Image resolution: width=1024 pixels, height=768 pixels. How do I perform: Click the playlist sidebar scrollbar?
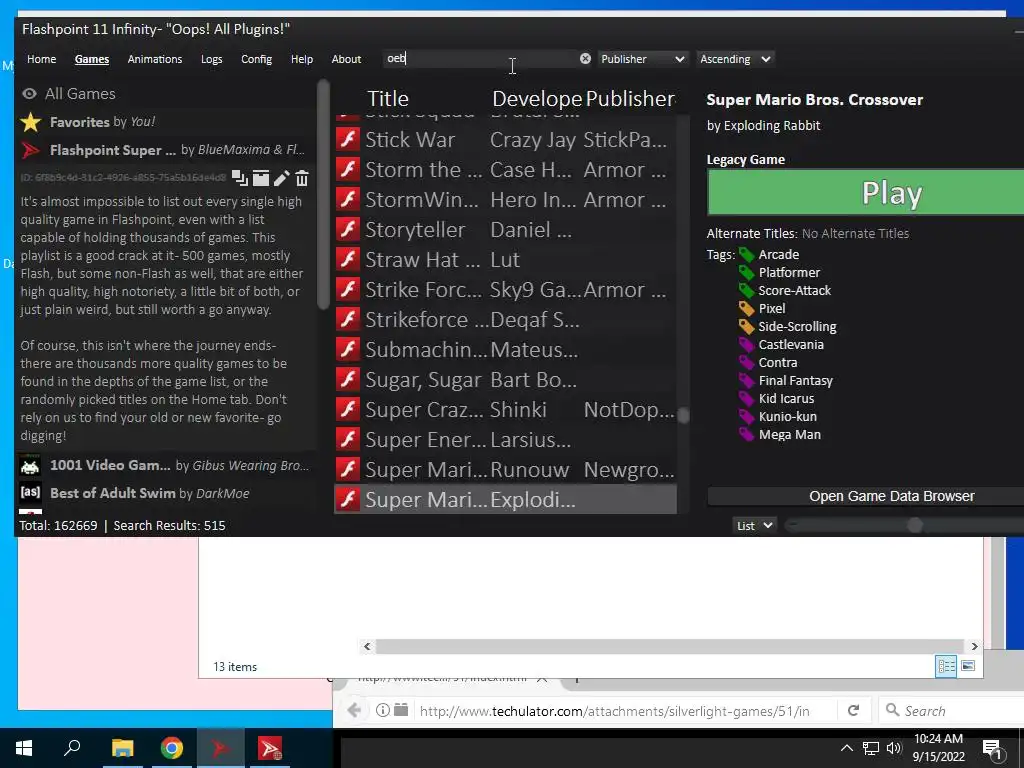(323, 196)
